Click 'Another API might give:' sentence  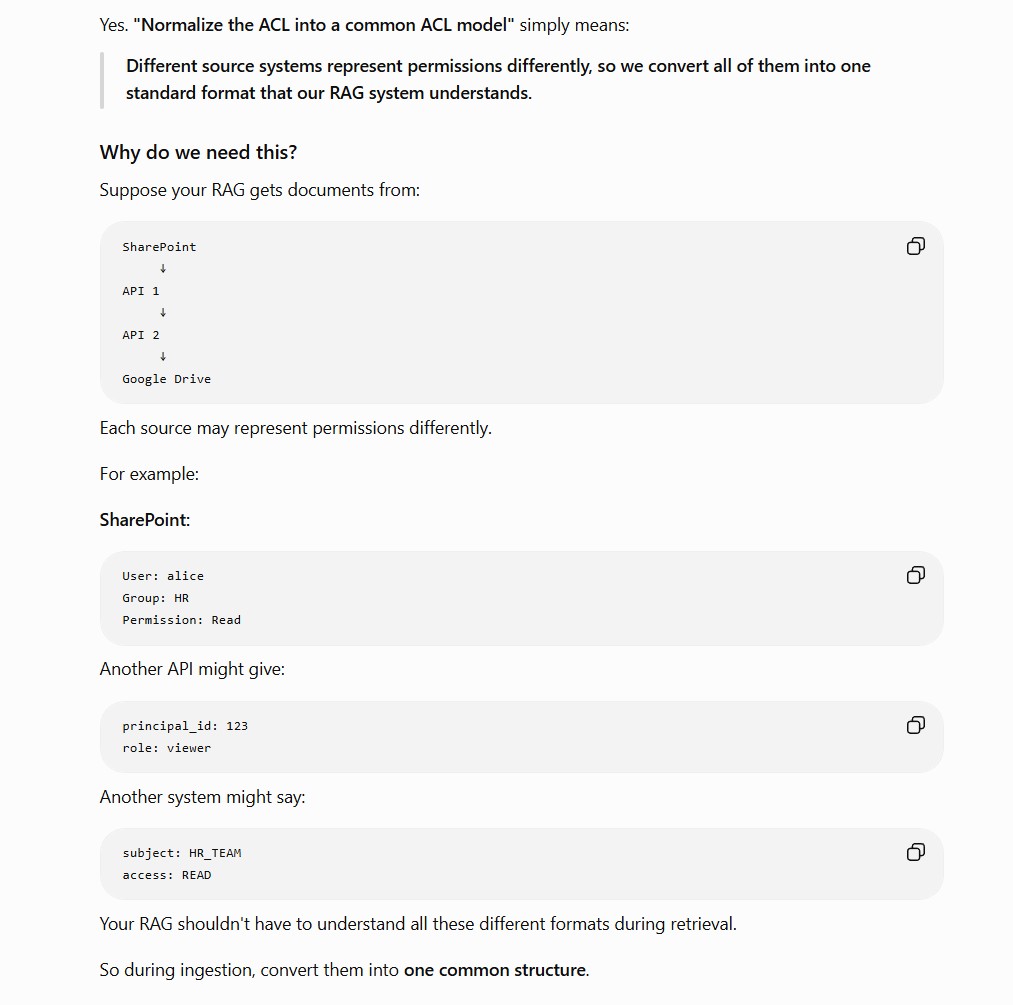[192, 669]
